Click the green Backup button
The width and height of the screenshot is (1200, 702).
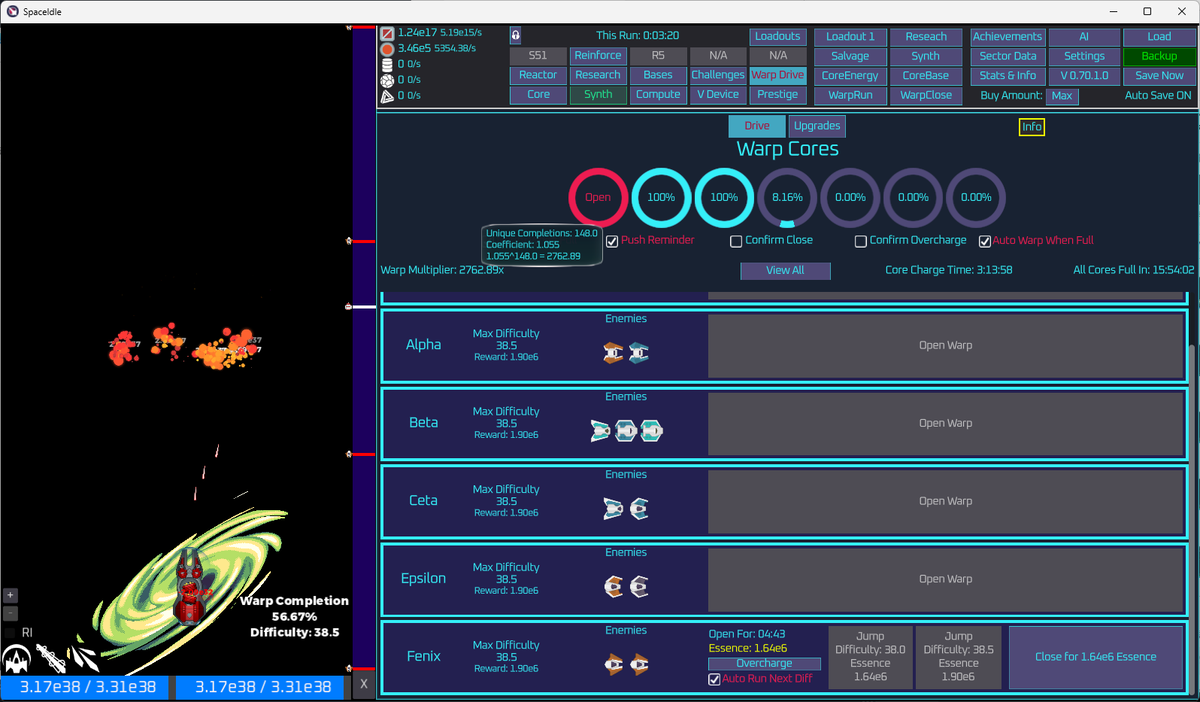pos(1159,56)
